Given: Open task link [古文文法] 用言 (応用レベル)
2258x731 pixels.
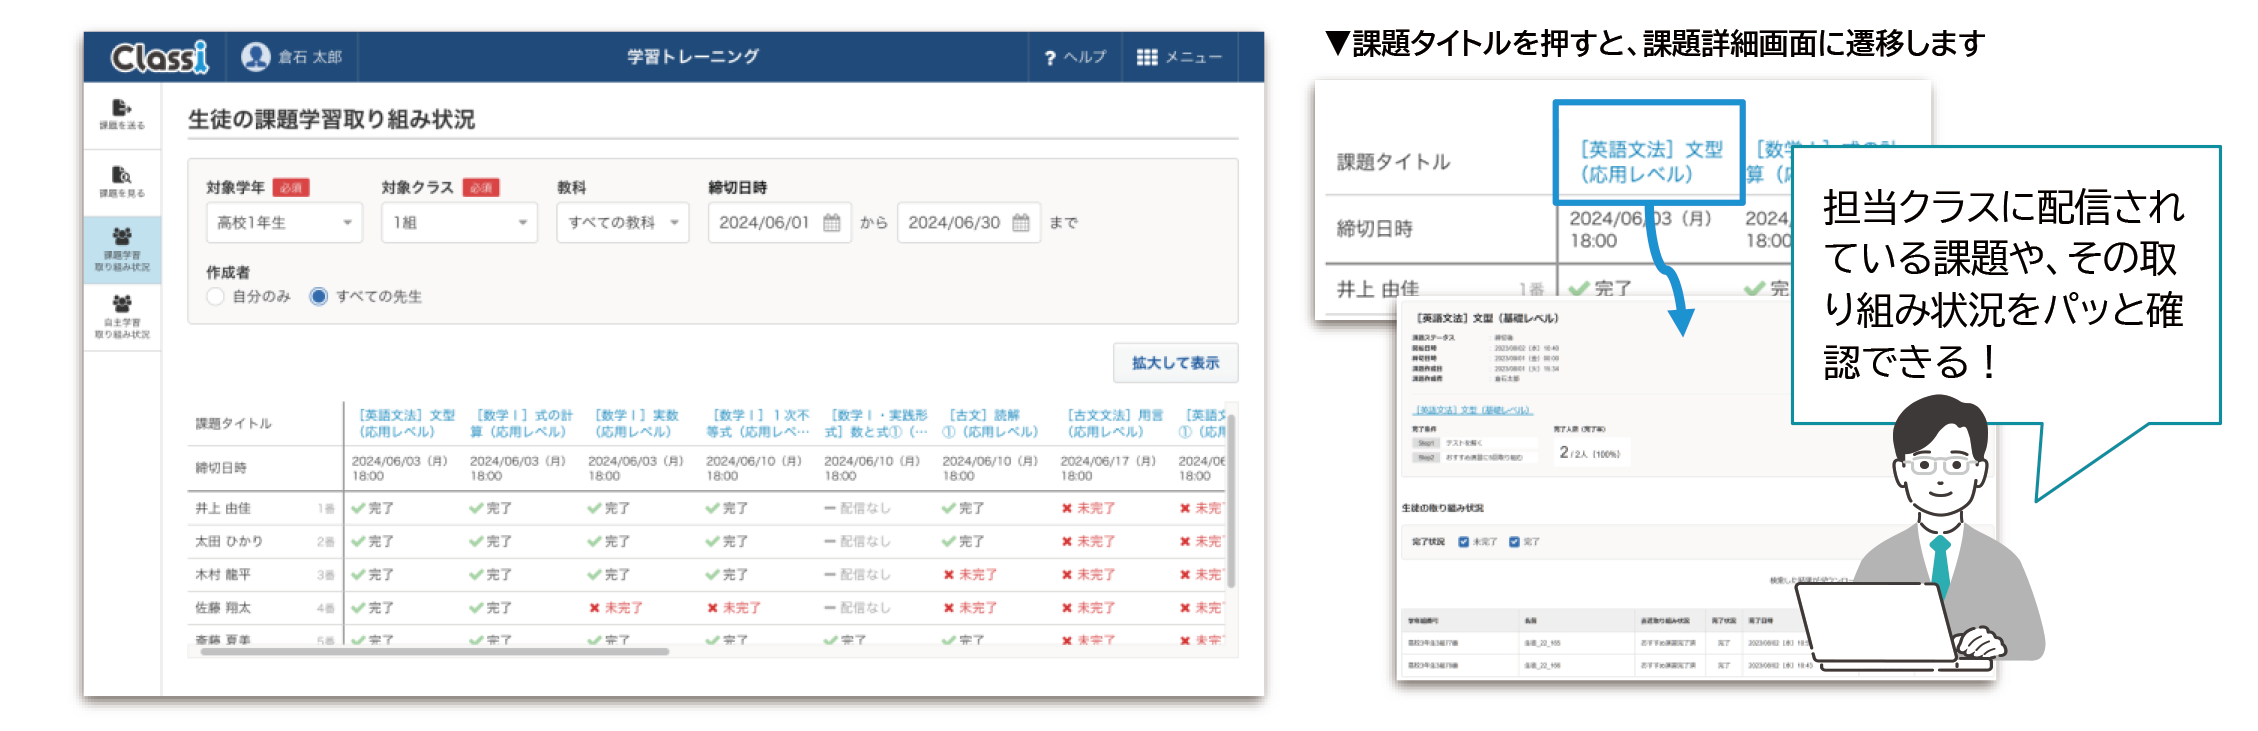Looking at the screenshot, I should [x=1114, y=423].
